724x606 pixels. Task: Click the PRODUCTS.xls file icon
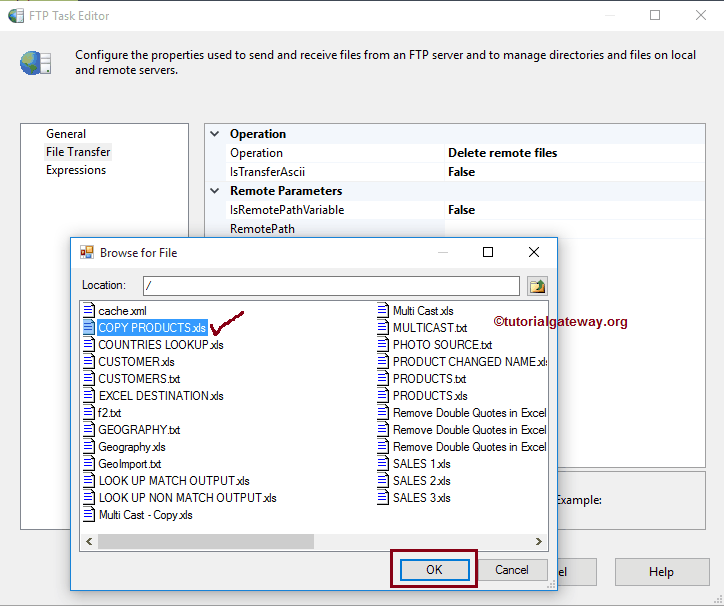[x=383, y=396]
